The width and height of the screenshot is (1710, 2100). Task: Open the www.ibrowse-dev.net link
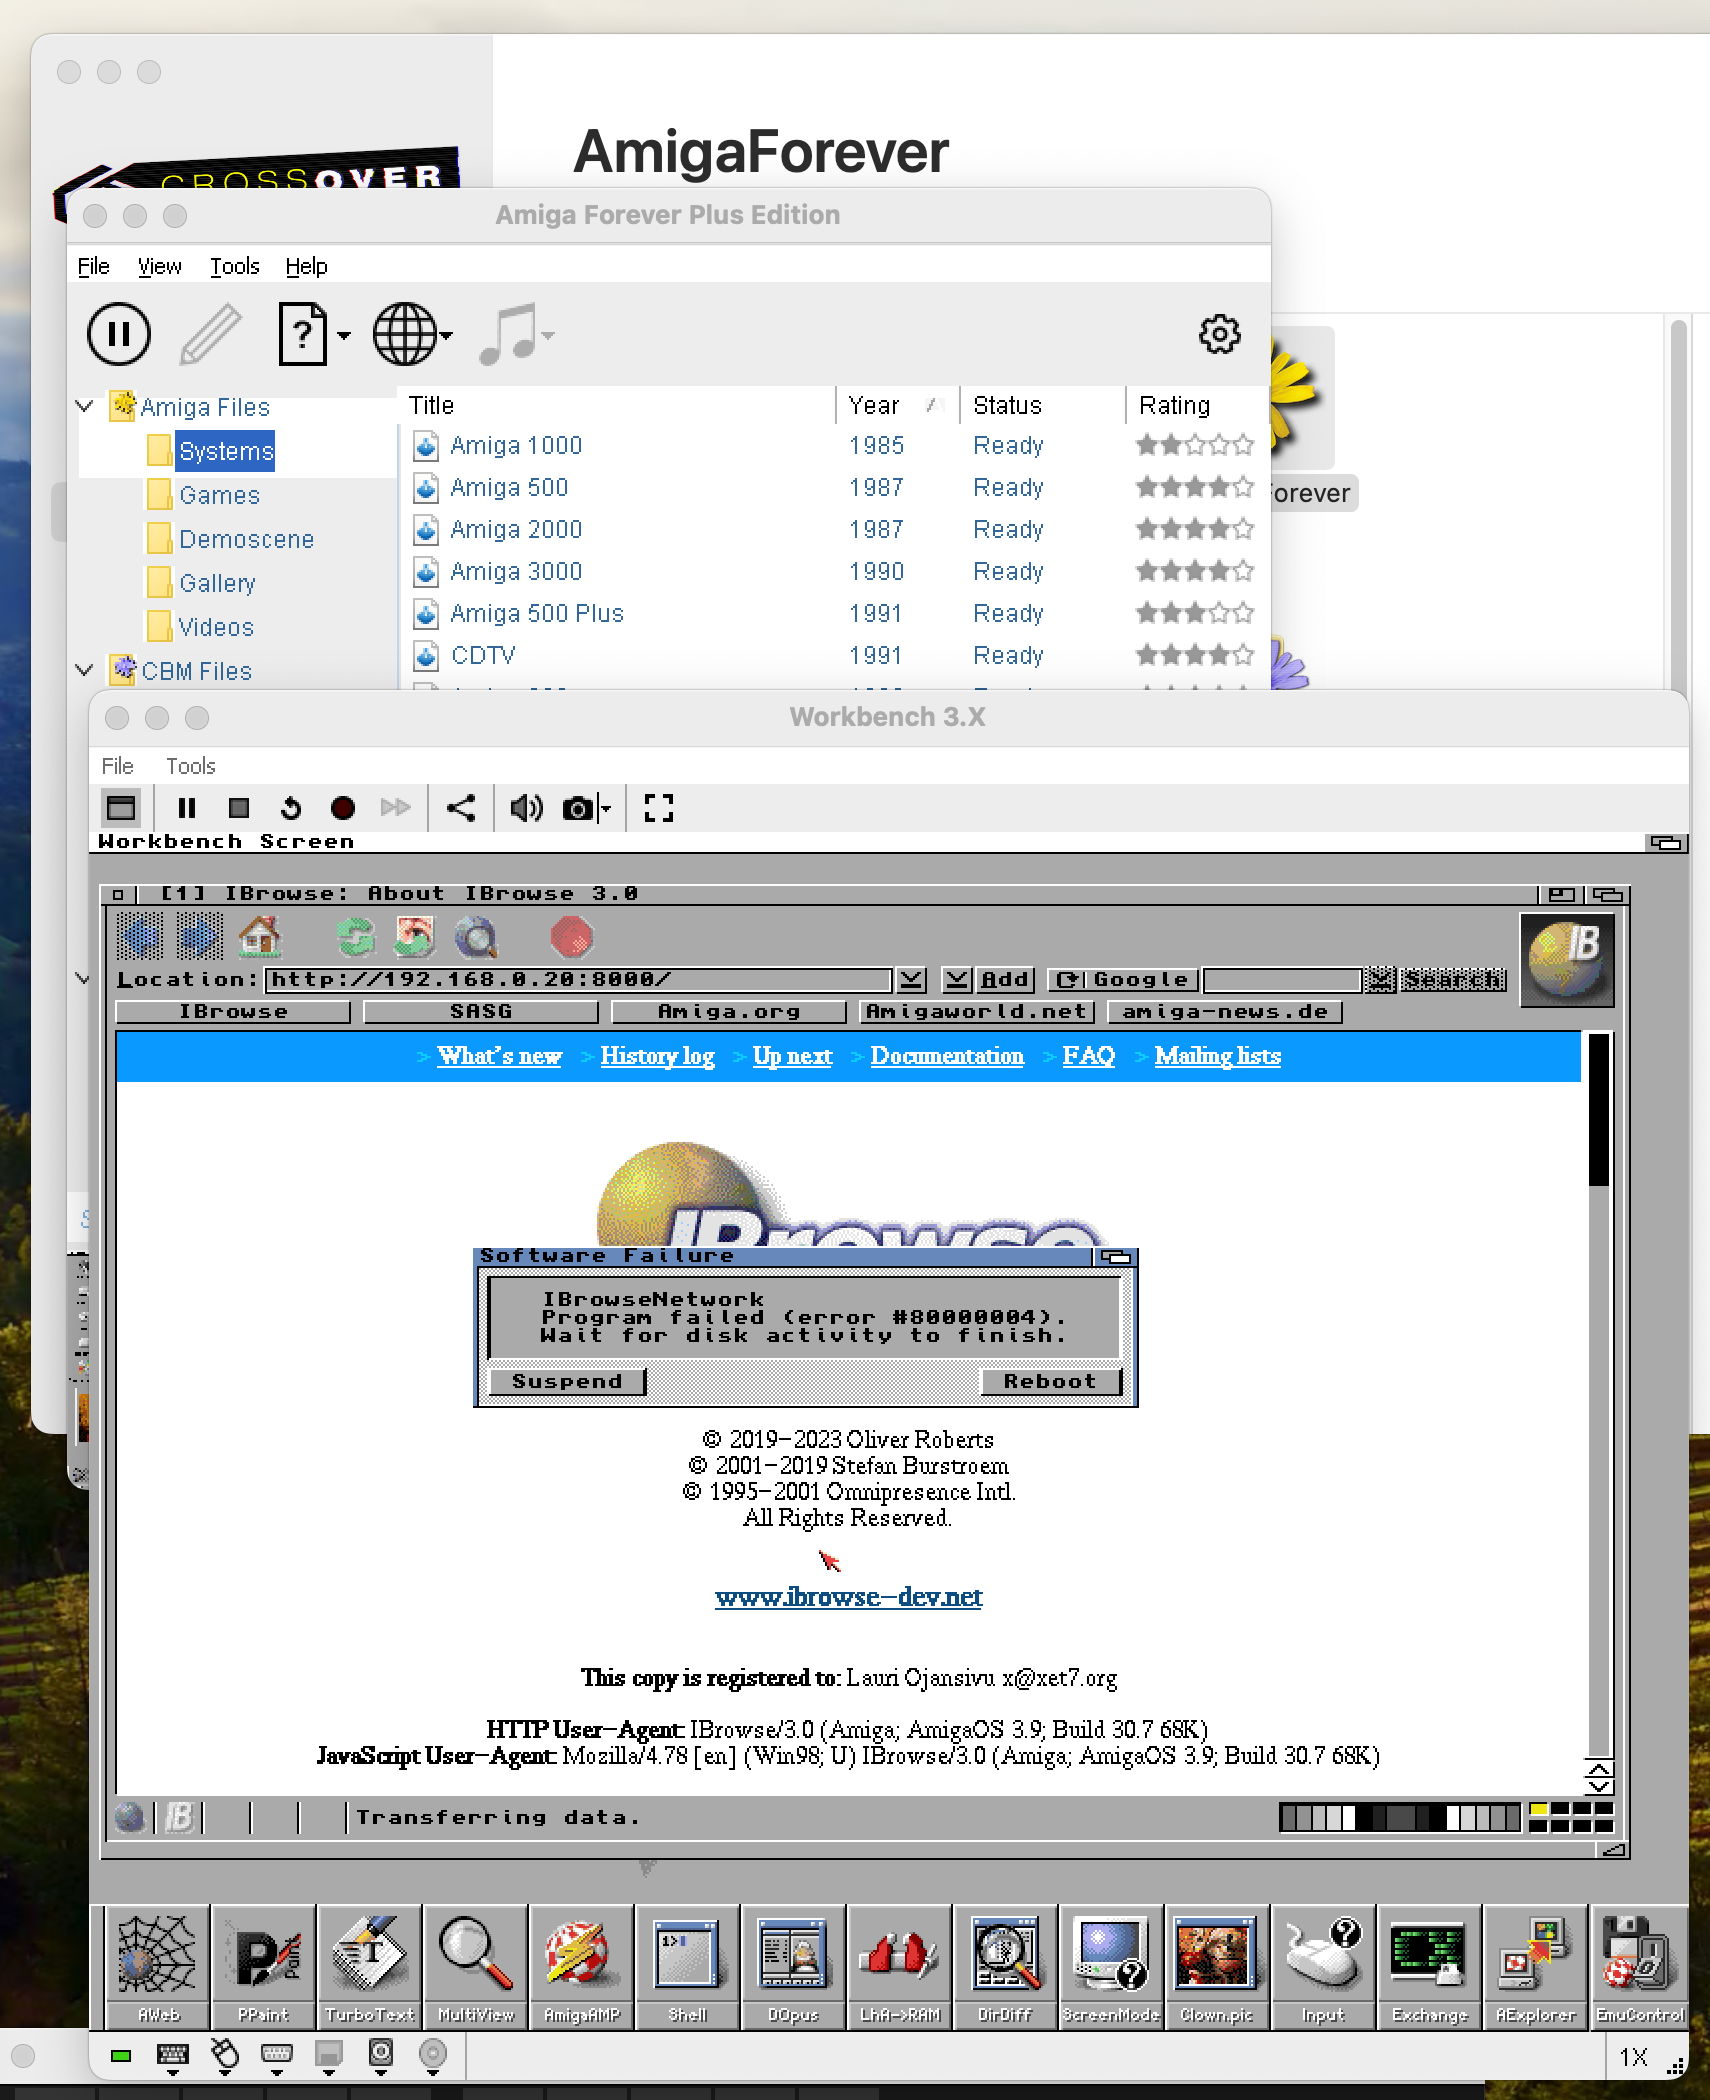(x=849, y=1597)
